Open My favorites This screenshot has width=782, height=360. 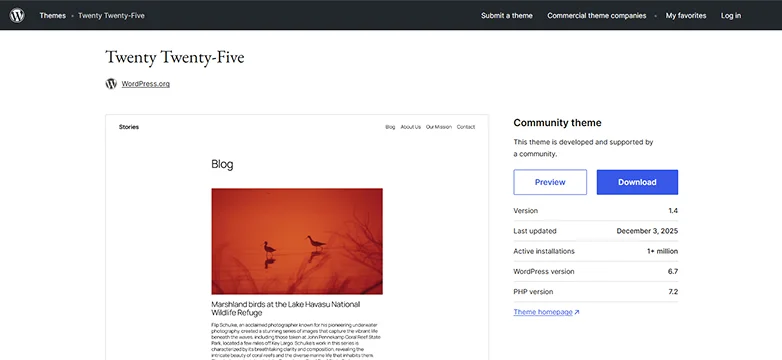pyautogui.click(x=686, y=15)
